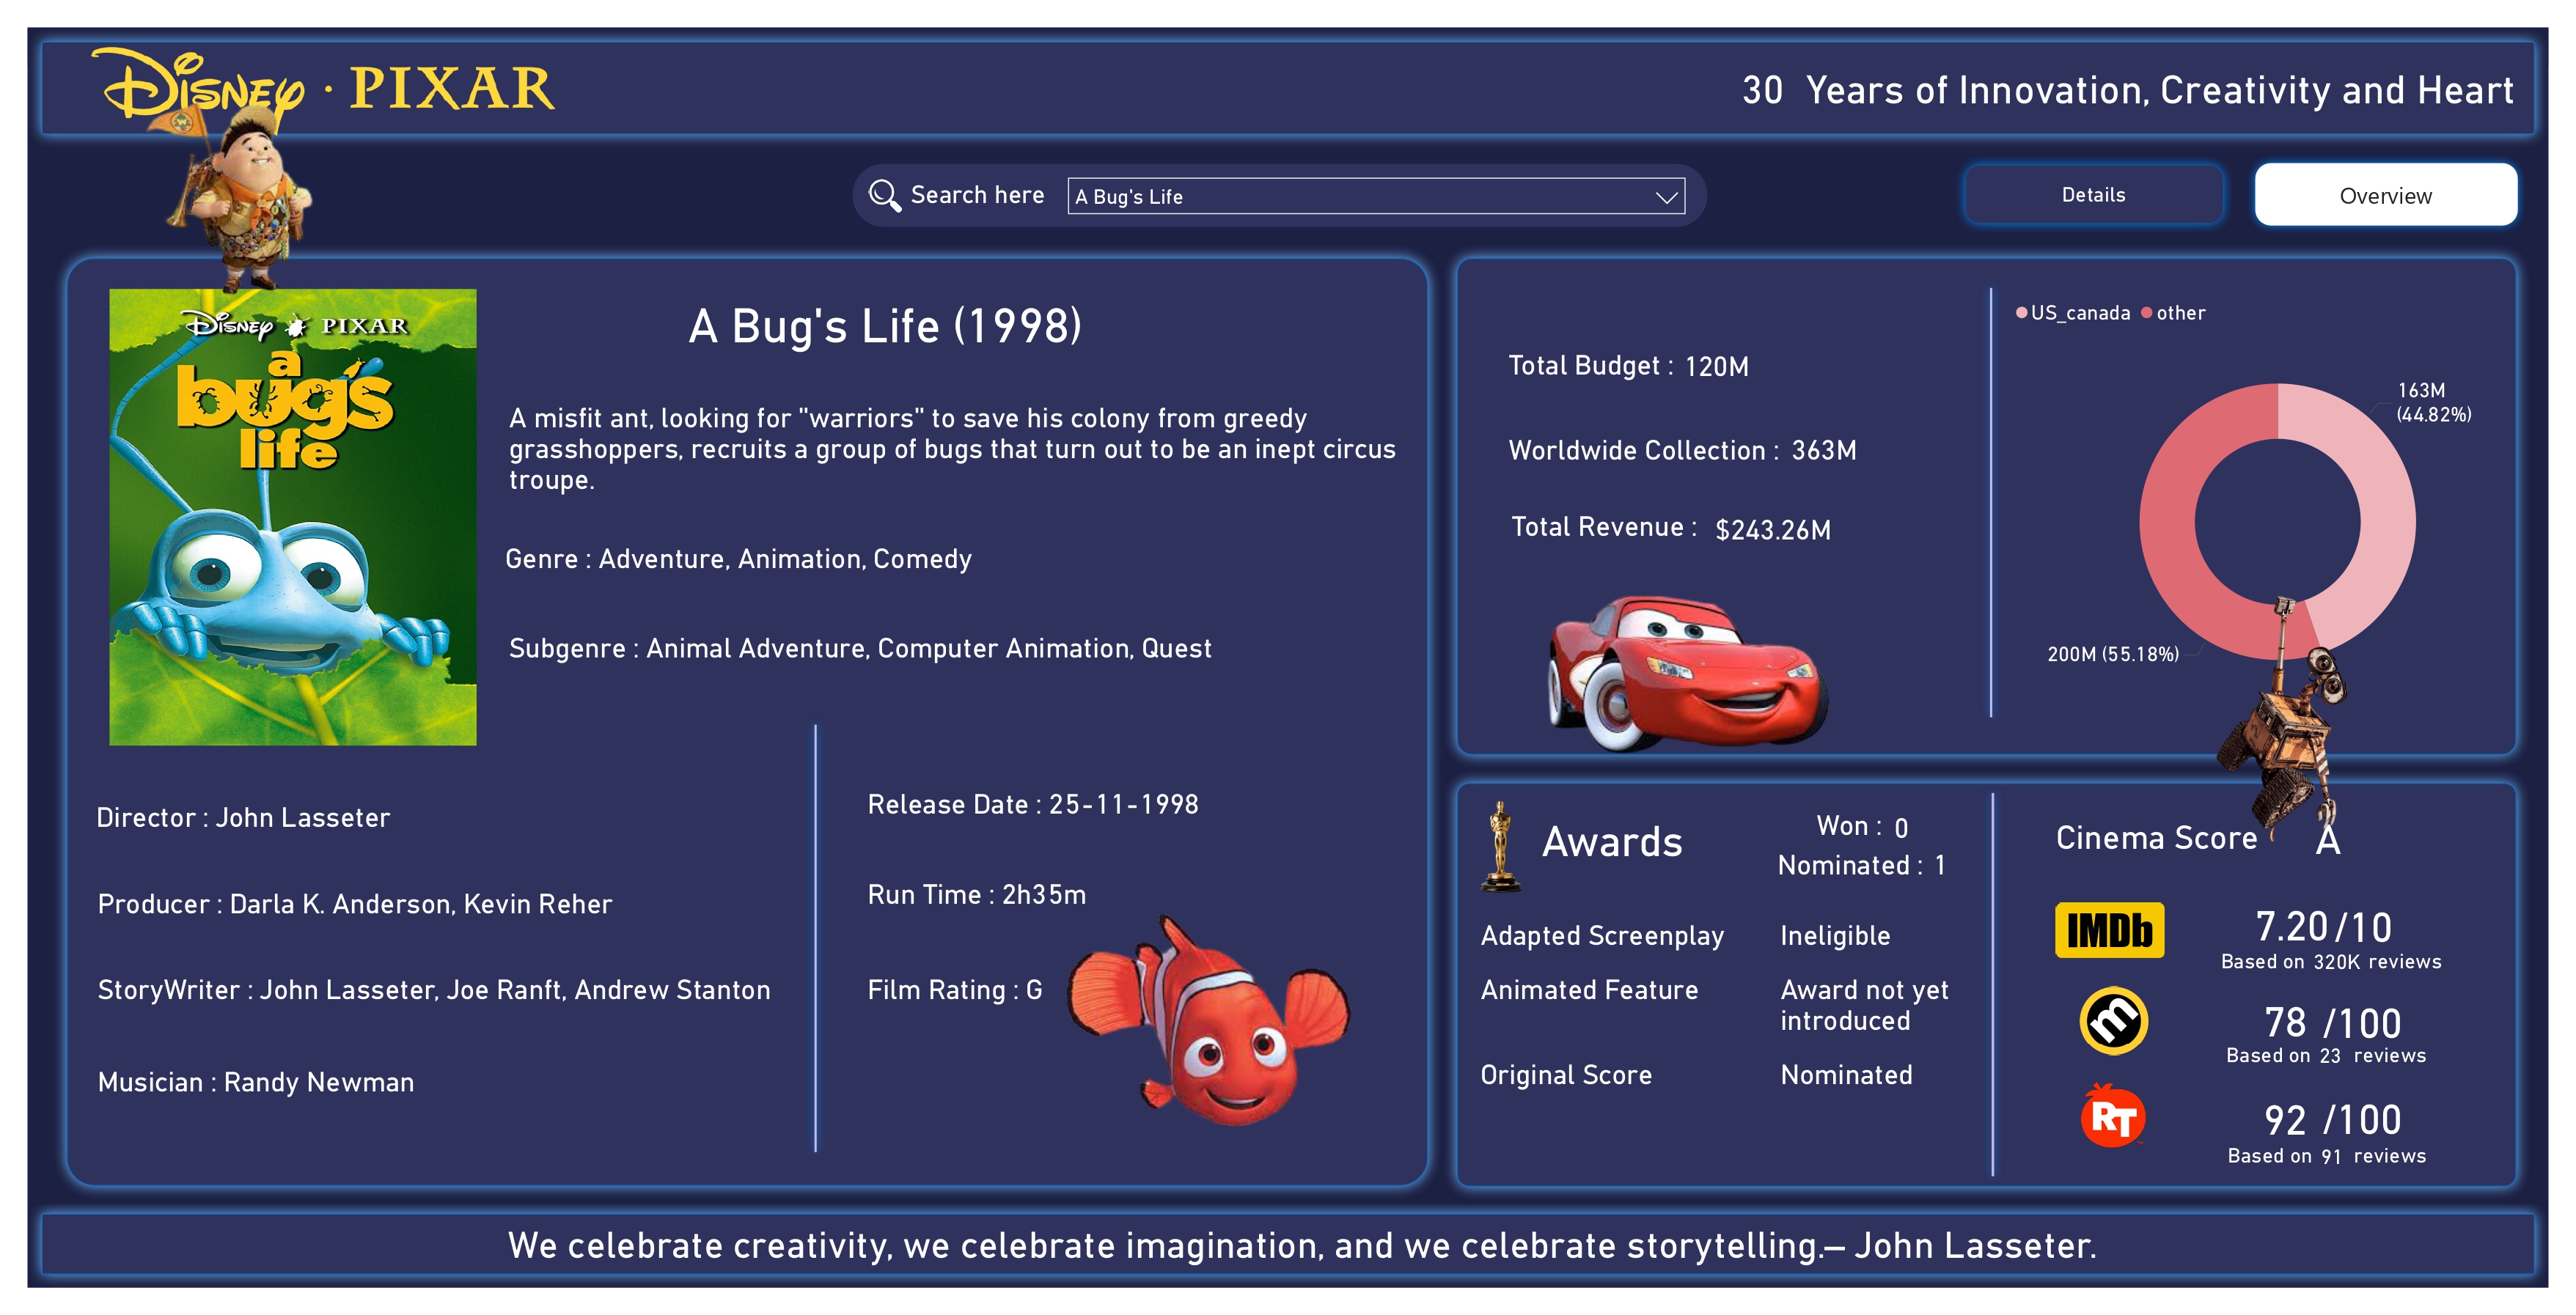Open the A Bug's Life poster
Screen dimensions: 2576x1315
[293, 517]
